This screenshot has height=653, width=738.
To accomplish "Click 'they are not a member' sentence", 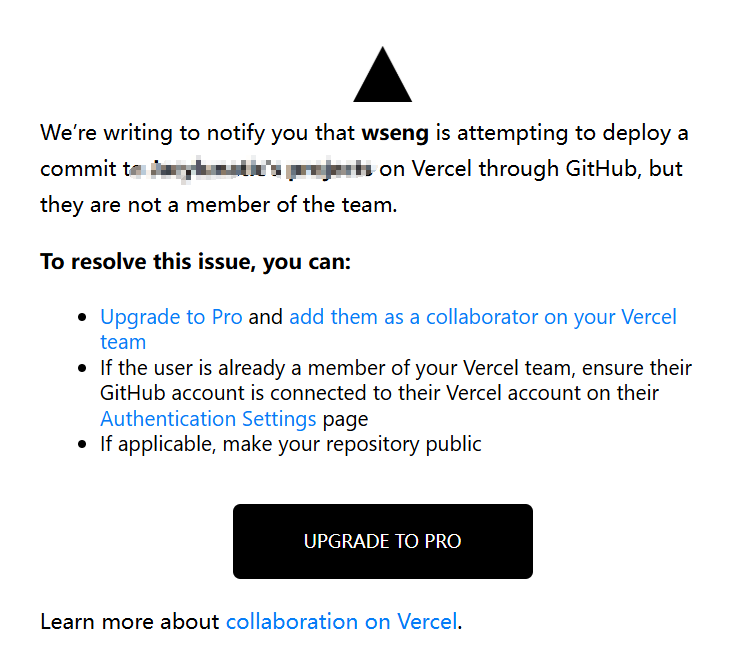I will 219,205.
